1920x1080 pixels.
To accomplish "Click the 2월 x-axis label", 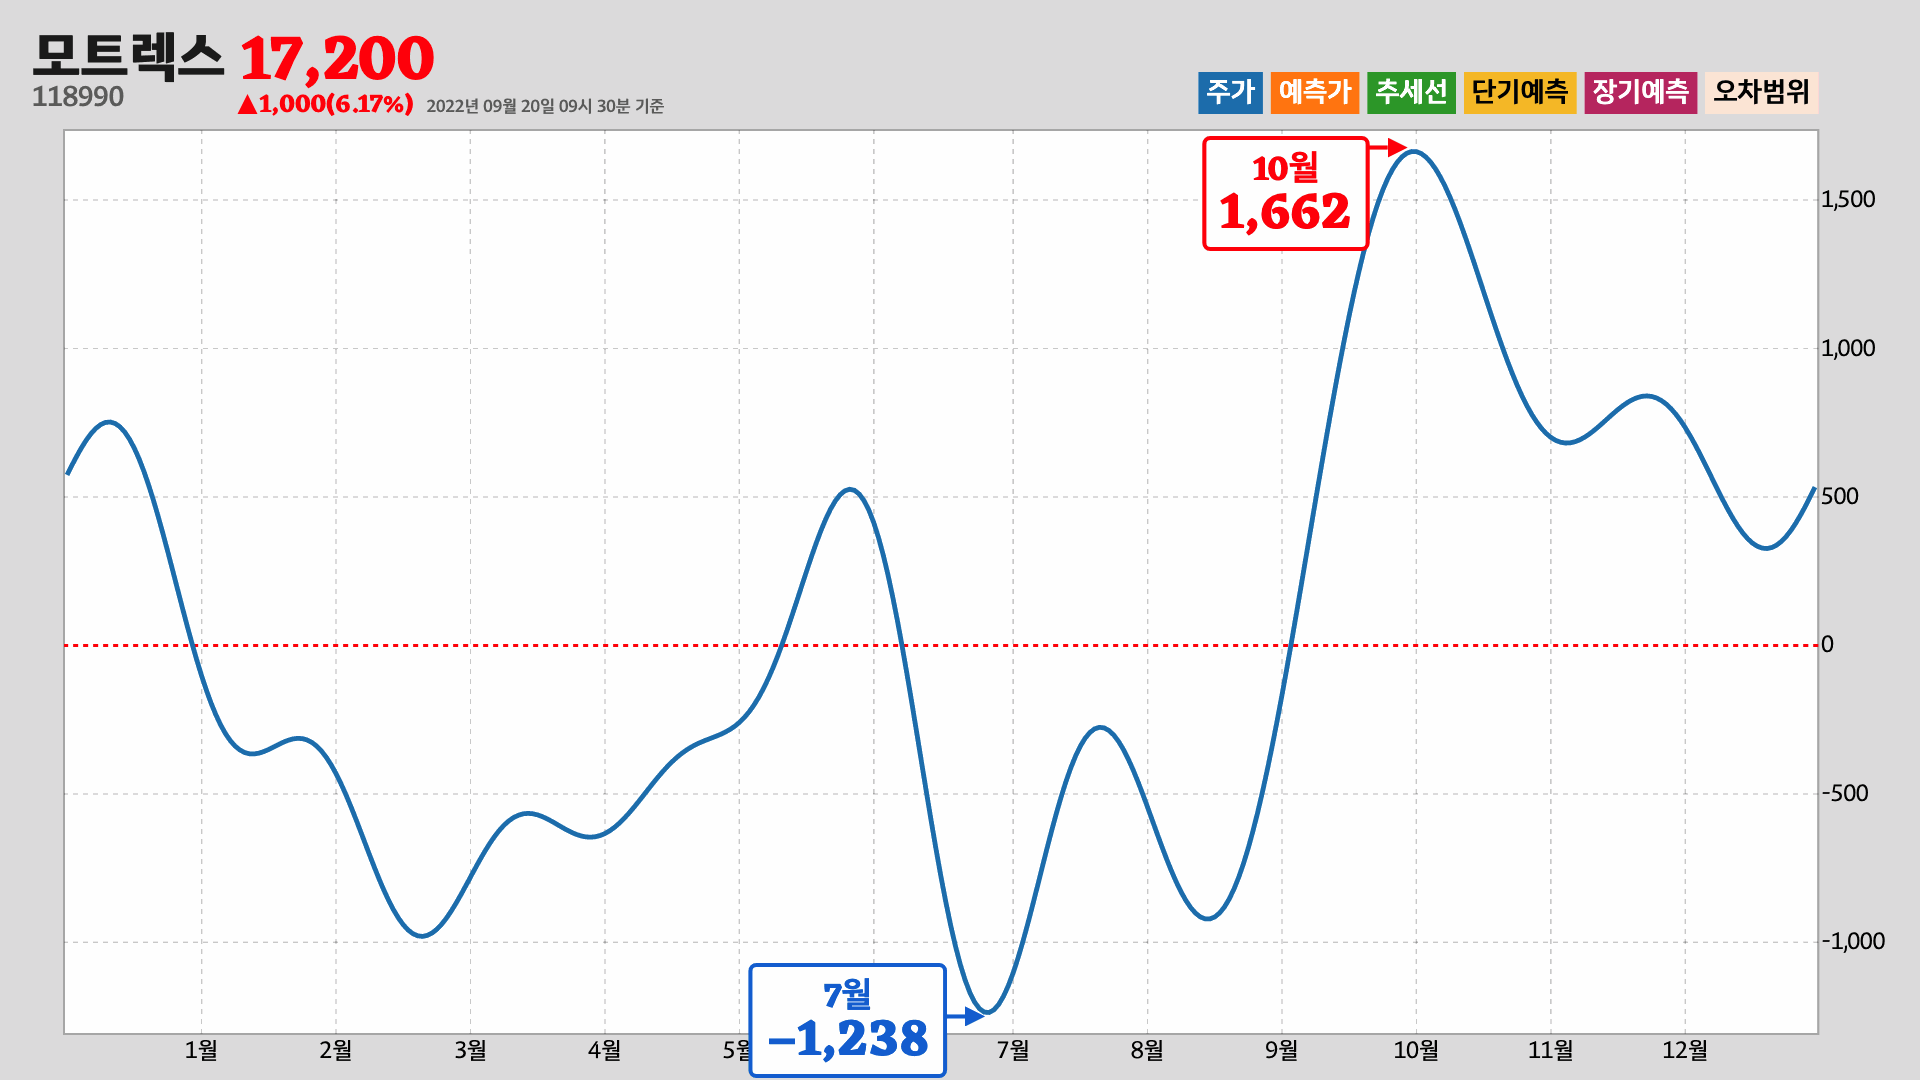I will (336, 1050).
